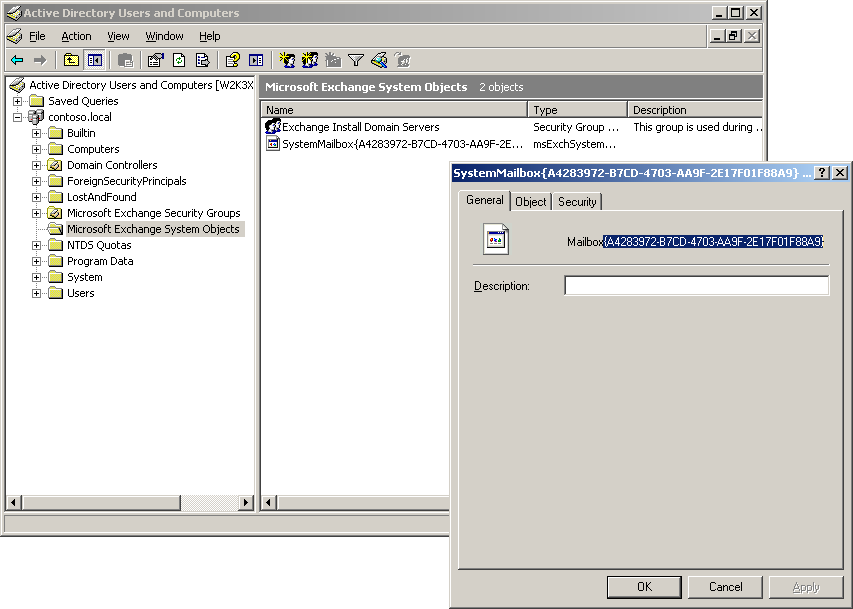
Task: Expand the ForeignSecurityPrincipals node
Action: click(36, 181)
